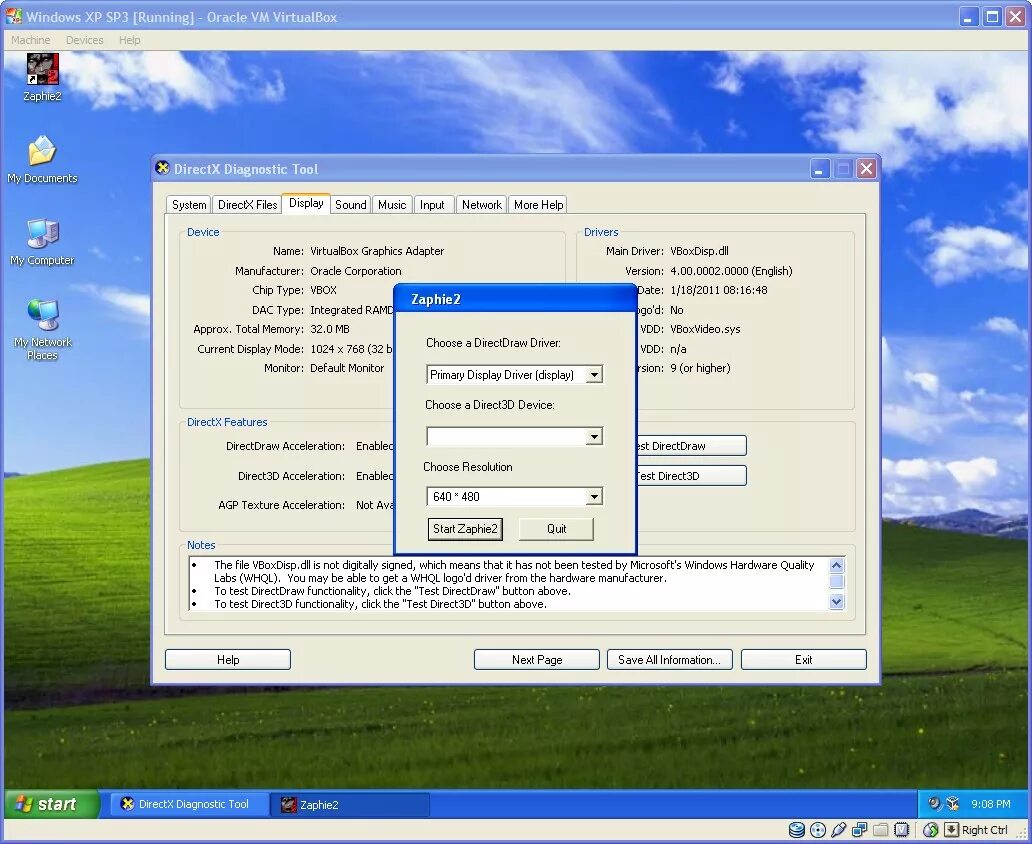Click the Oracle Corporation manufacturer text
Screen dimensions: 1032x844
[355, 271]
